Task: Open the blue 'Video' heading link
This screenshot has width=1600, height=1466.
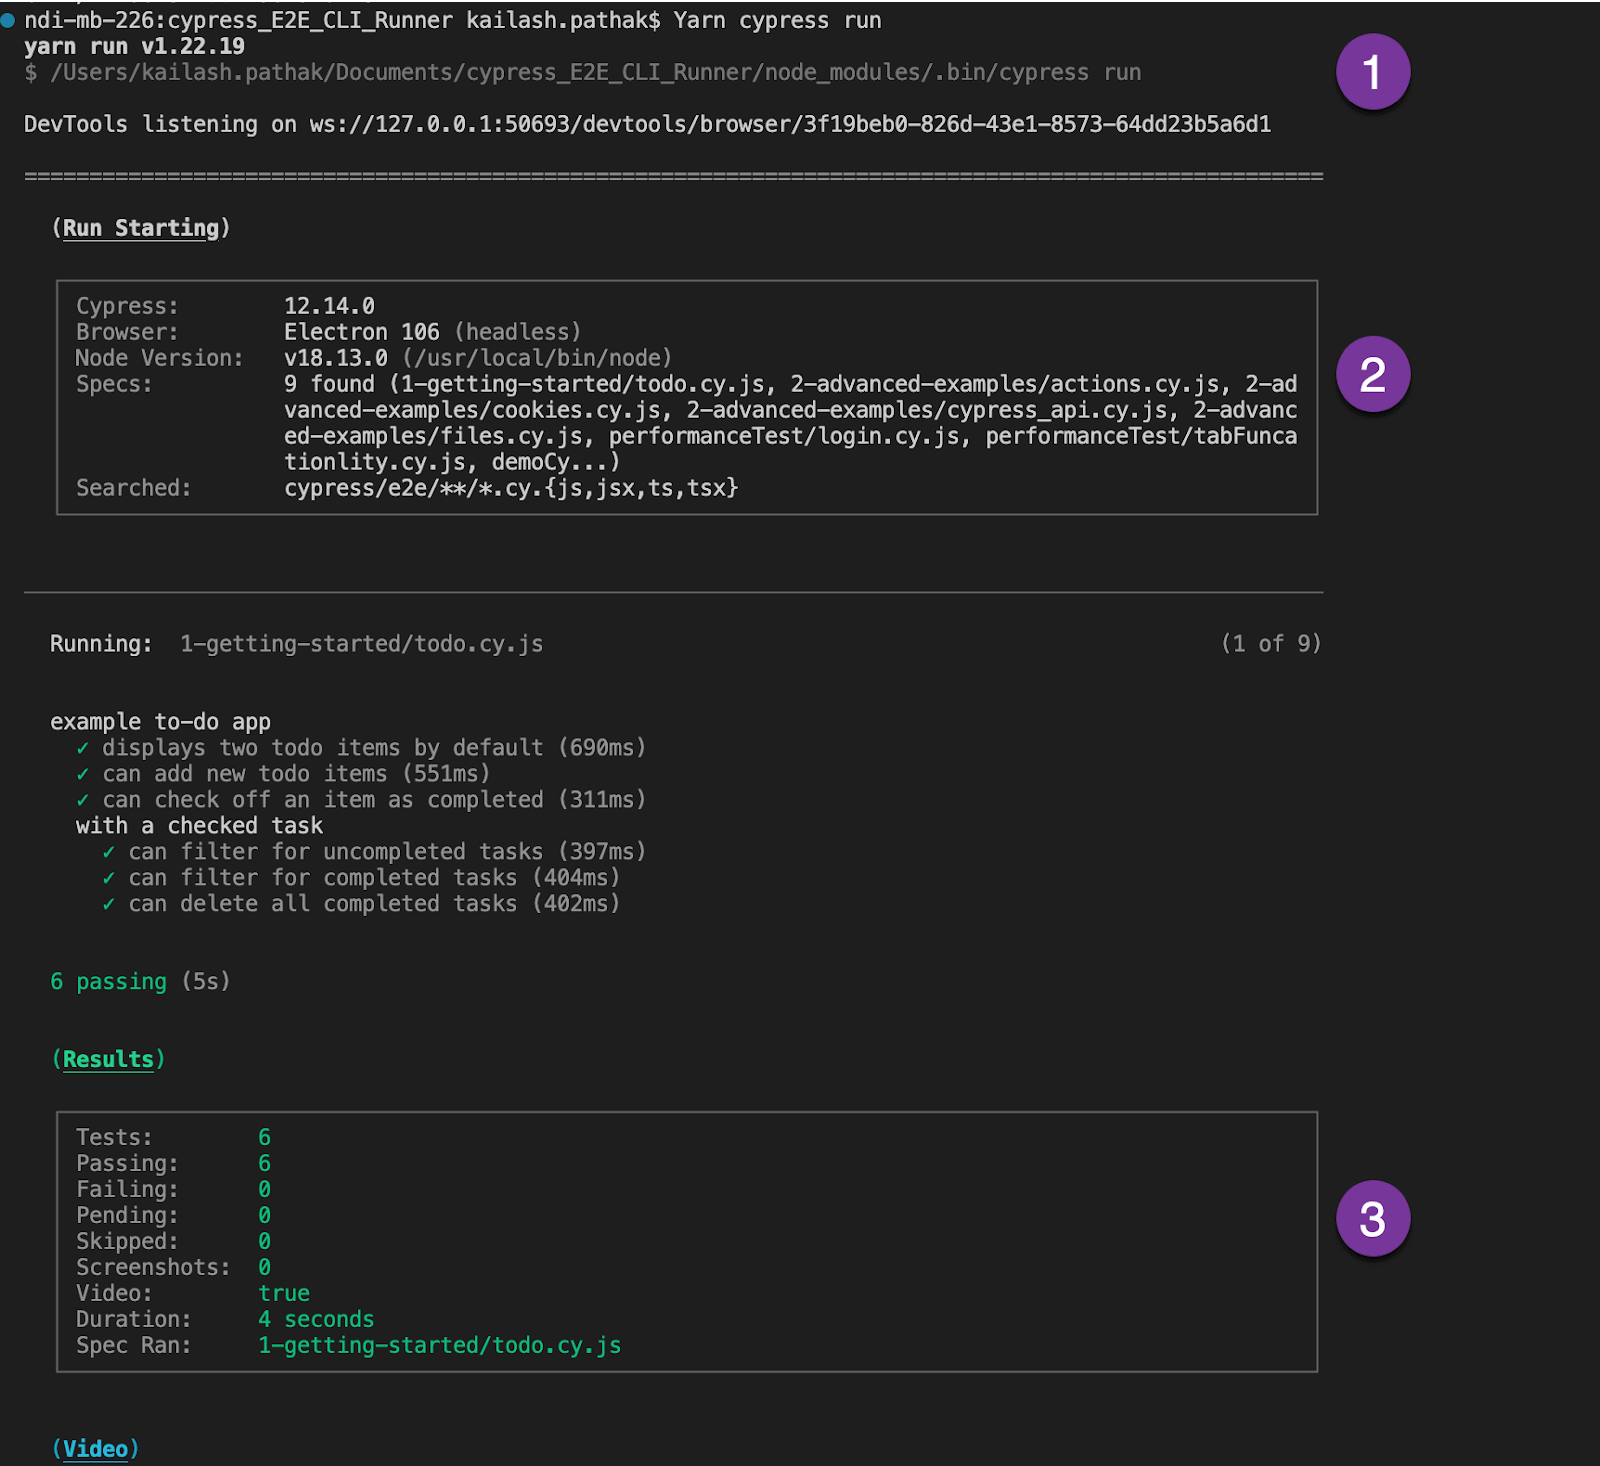Action: pos(95,1449)
